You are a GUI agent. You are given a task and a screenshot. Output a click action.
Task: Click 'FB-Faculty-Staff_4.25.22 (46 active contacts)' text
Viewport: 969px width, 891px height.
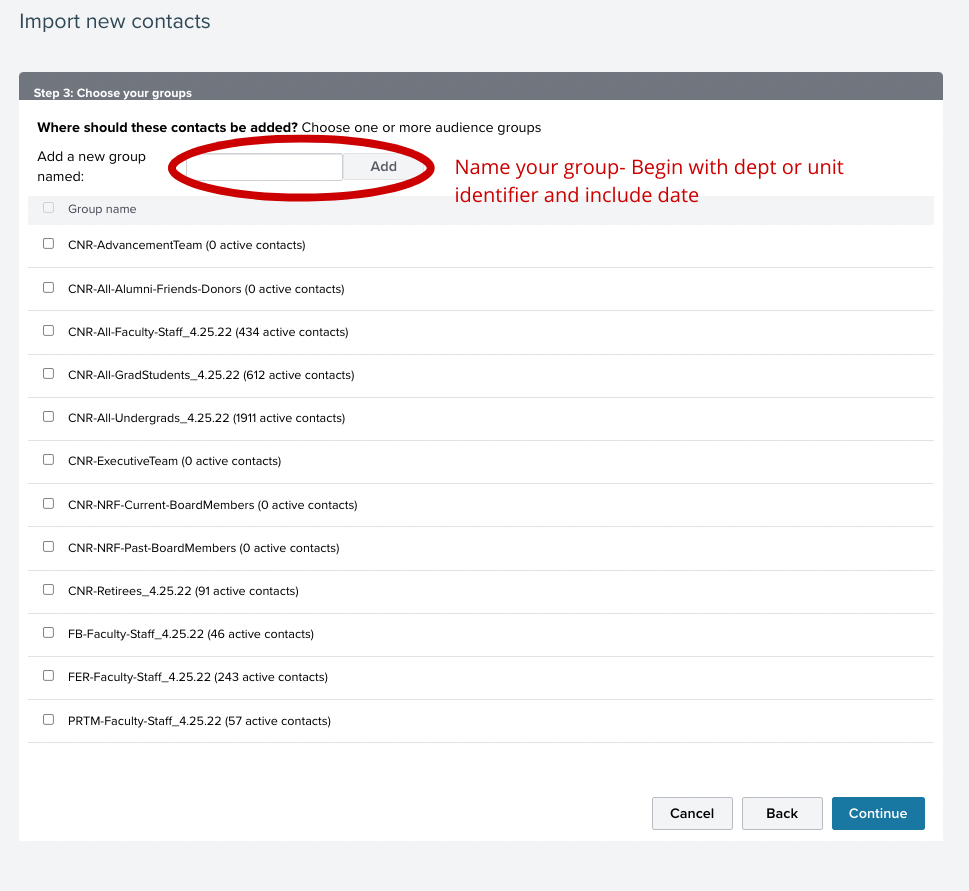click(191, 634)
